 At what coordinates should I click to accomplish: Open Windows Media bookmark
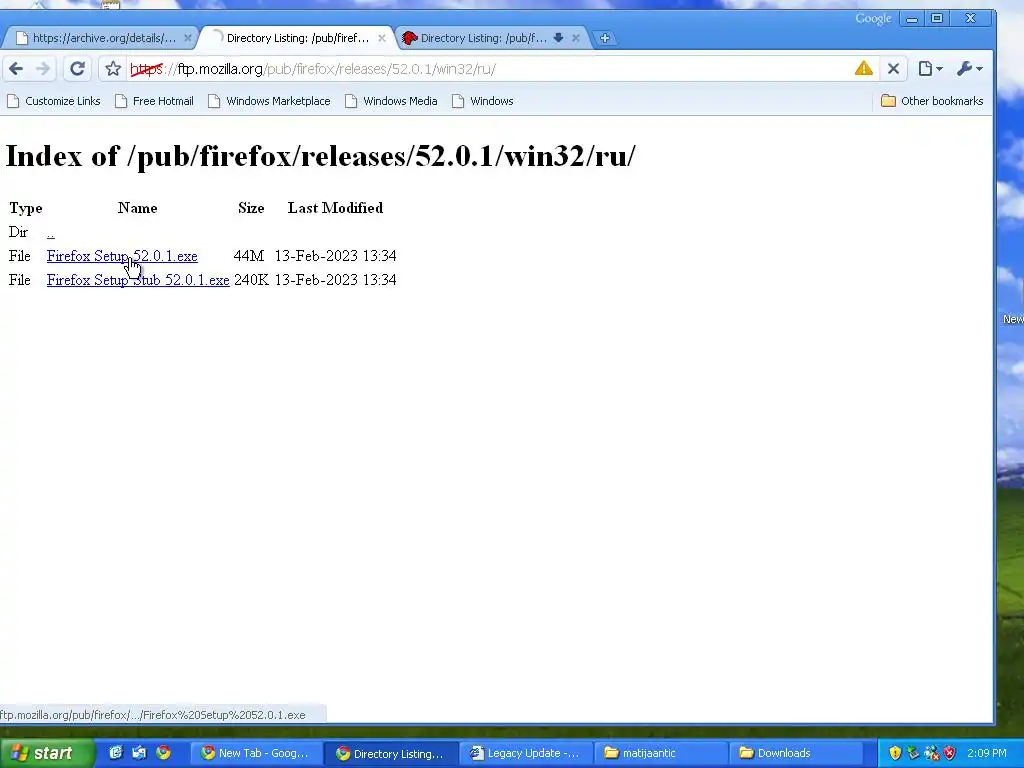(x=391, y=101)
